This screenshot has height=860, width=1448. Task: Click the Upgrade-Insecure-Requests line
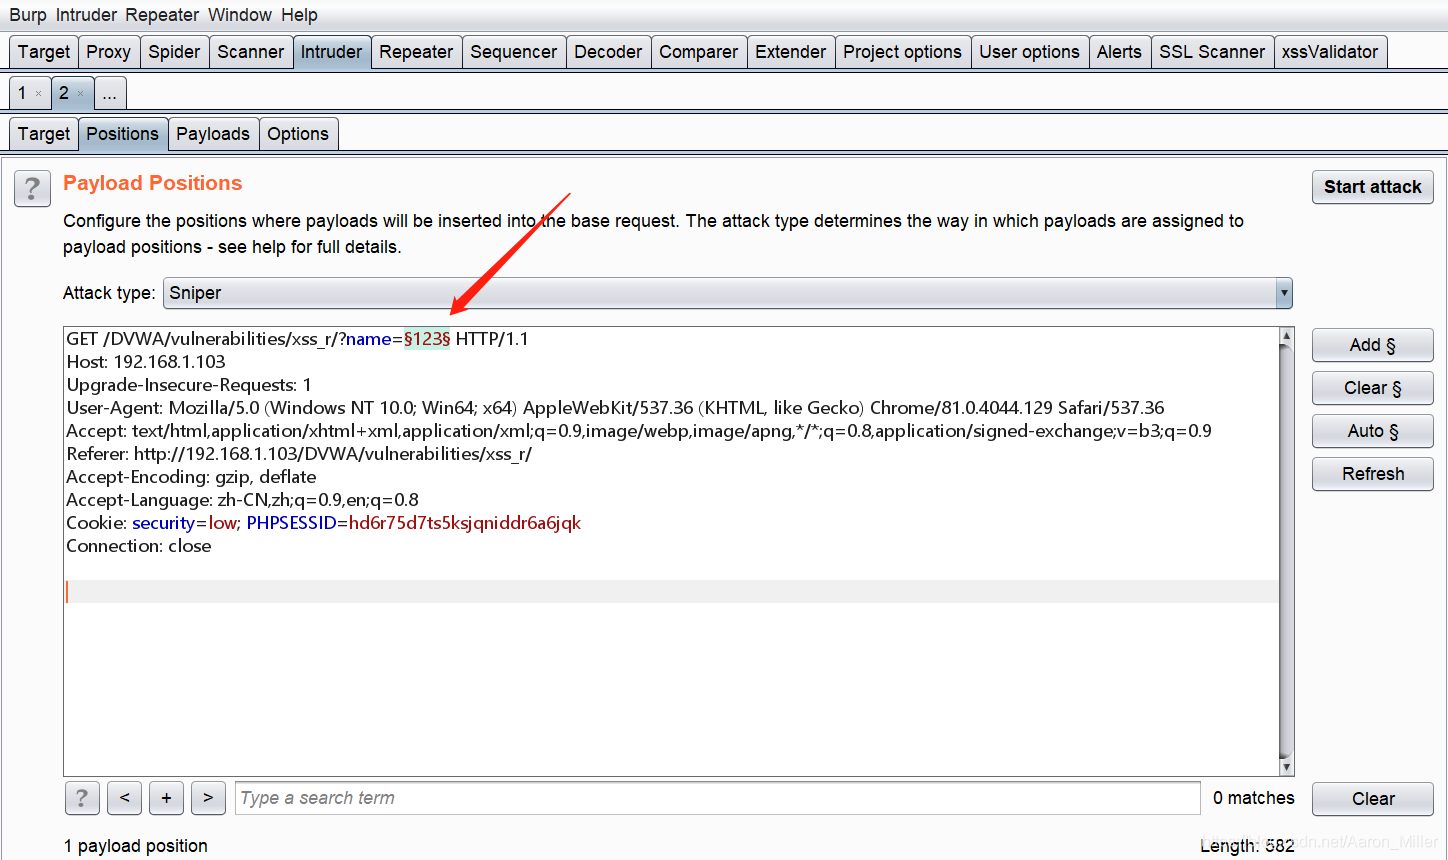pyautogui.click(x=189, y=385)
